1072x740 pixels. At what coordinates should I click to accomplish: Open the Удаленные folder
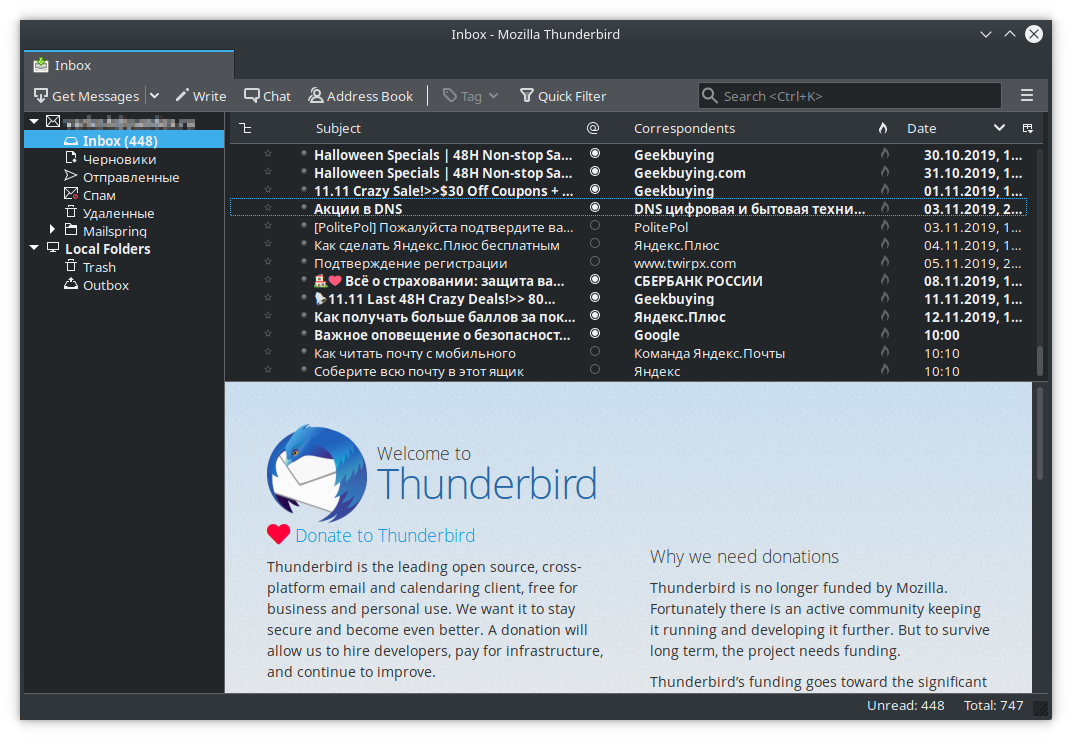click(x=118, y=213)
